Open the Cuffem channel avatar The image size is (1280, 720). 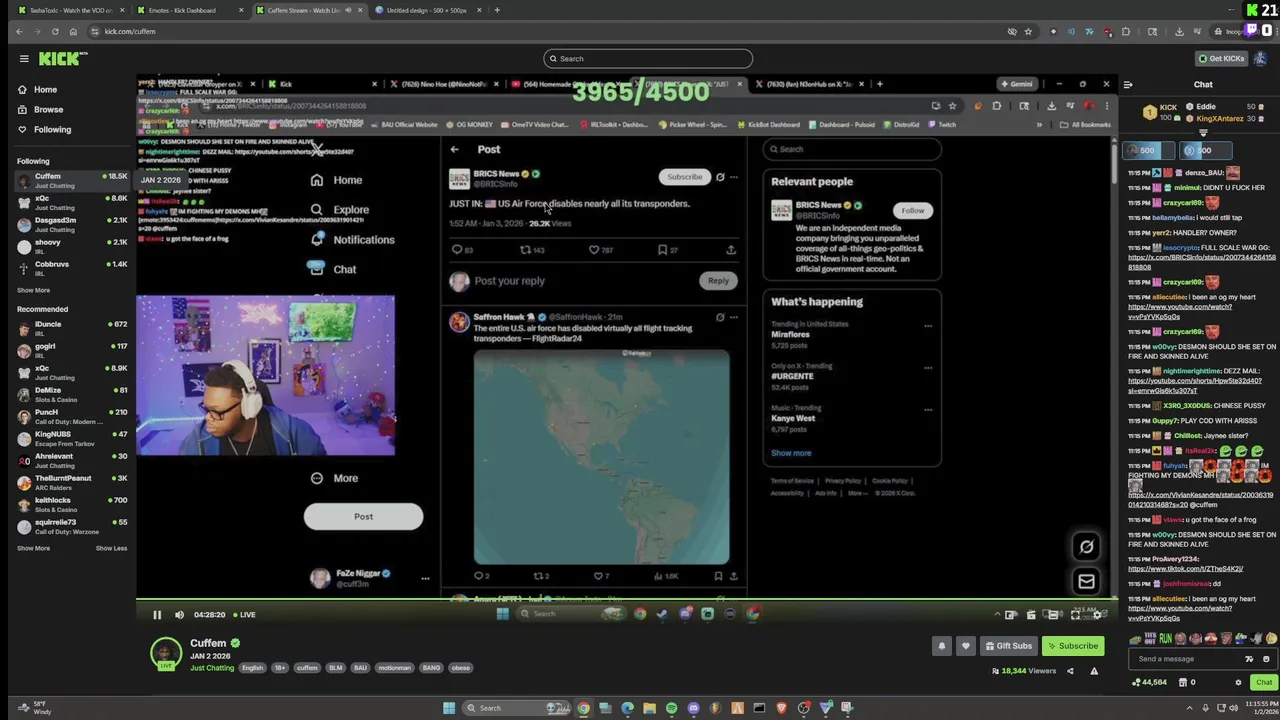click(166, 653)
